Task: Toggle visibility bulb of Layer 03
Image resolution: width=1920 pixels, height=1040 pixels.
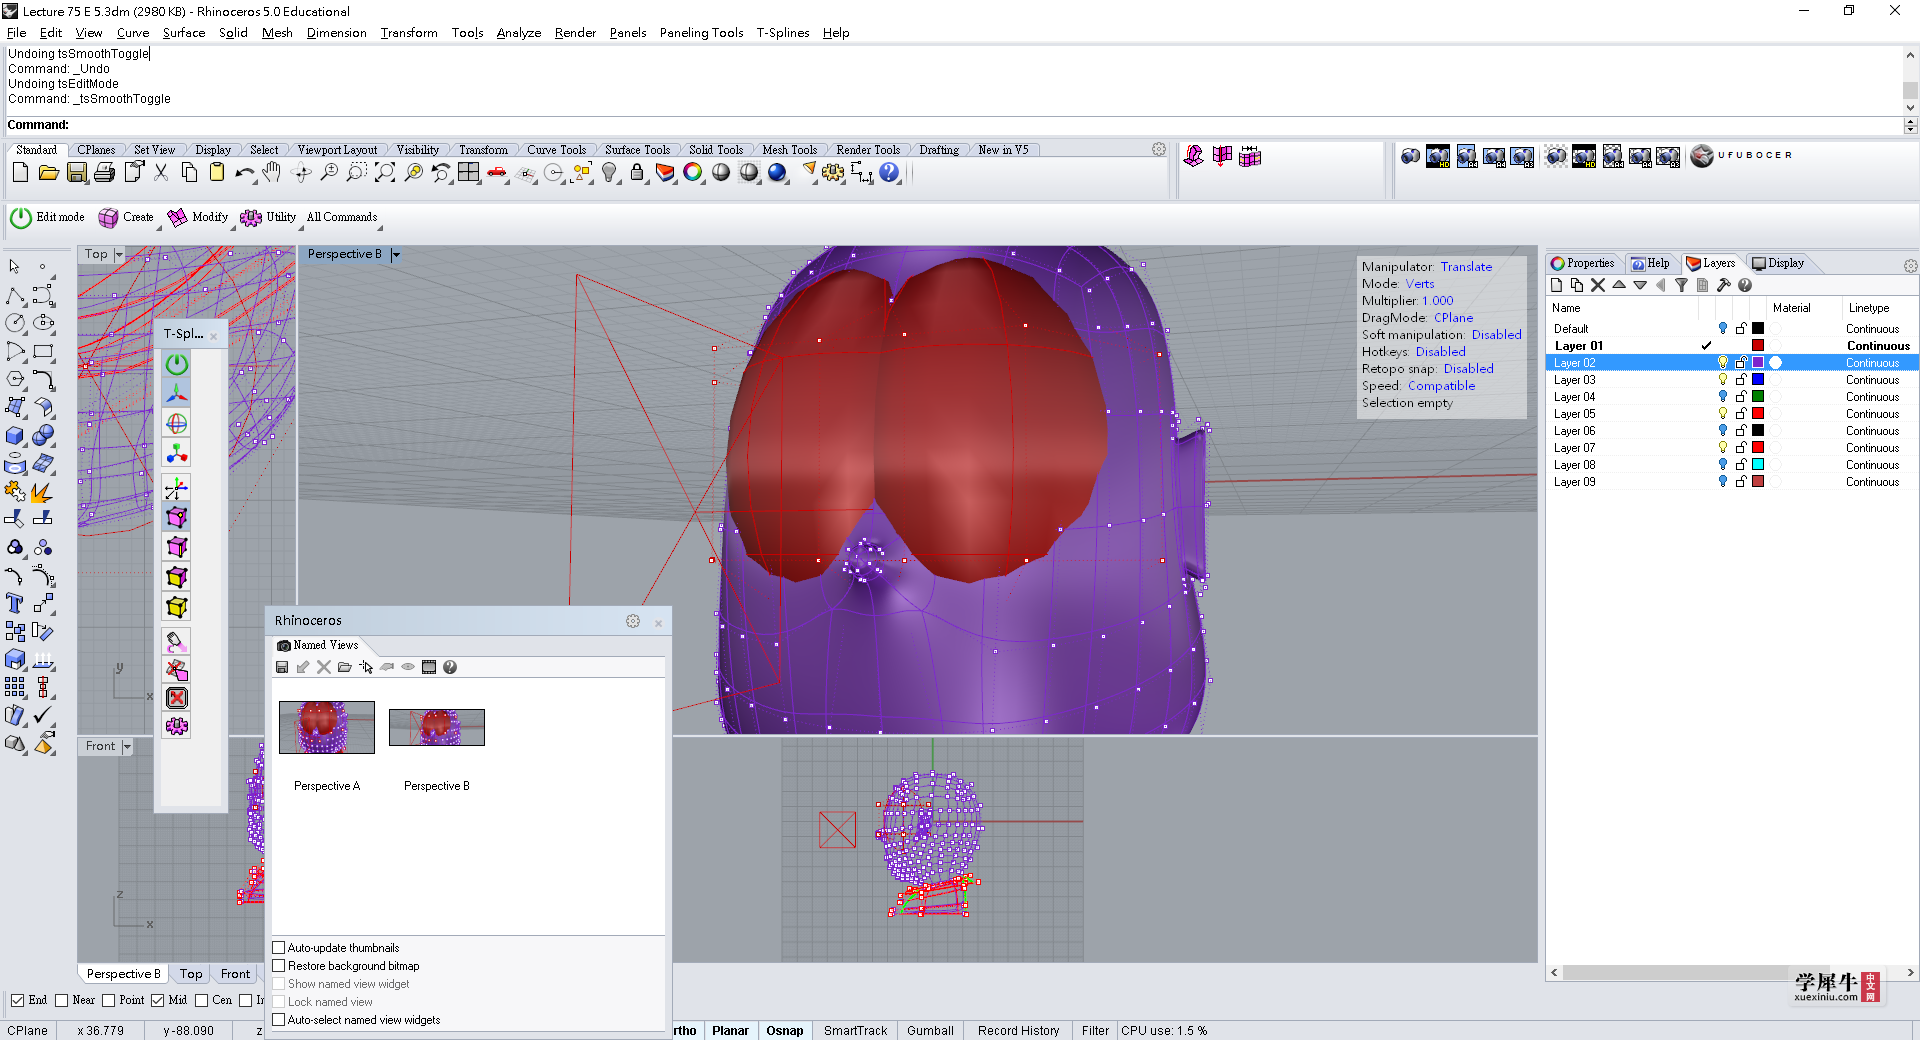Action: click(x=1722, y=380)
